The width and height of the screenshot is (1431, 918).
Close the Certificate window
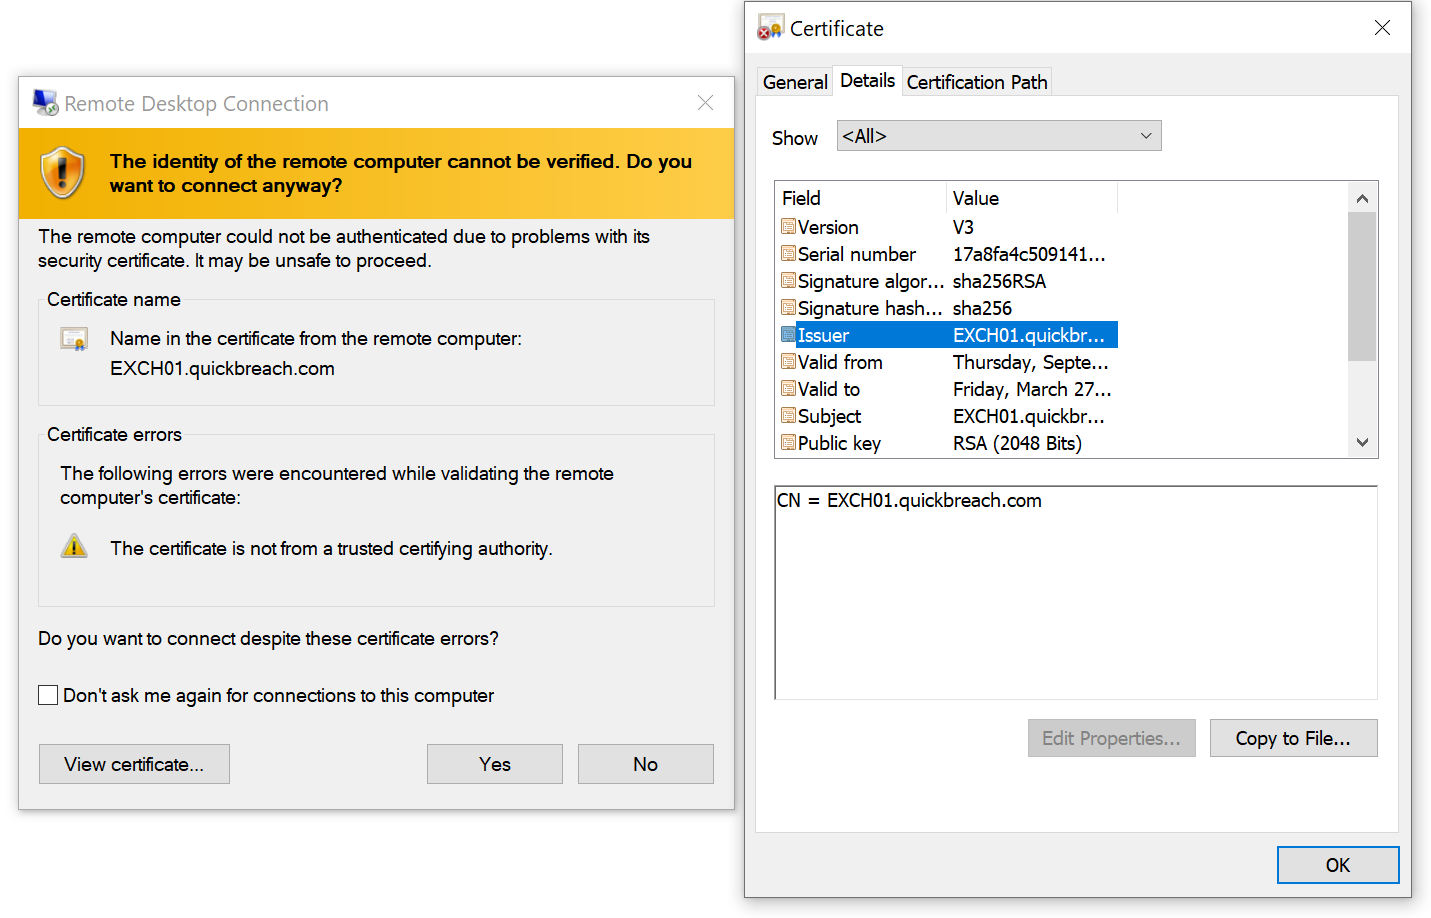(x=1382, y=28)
